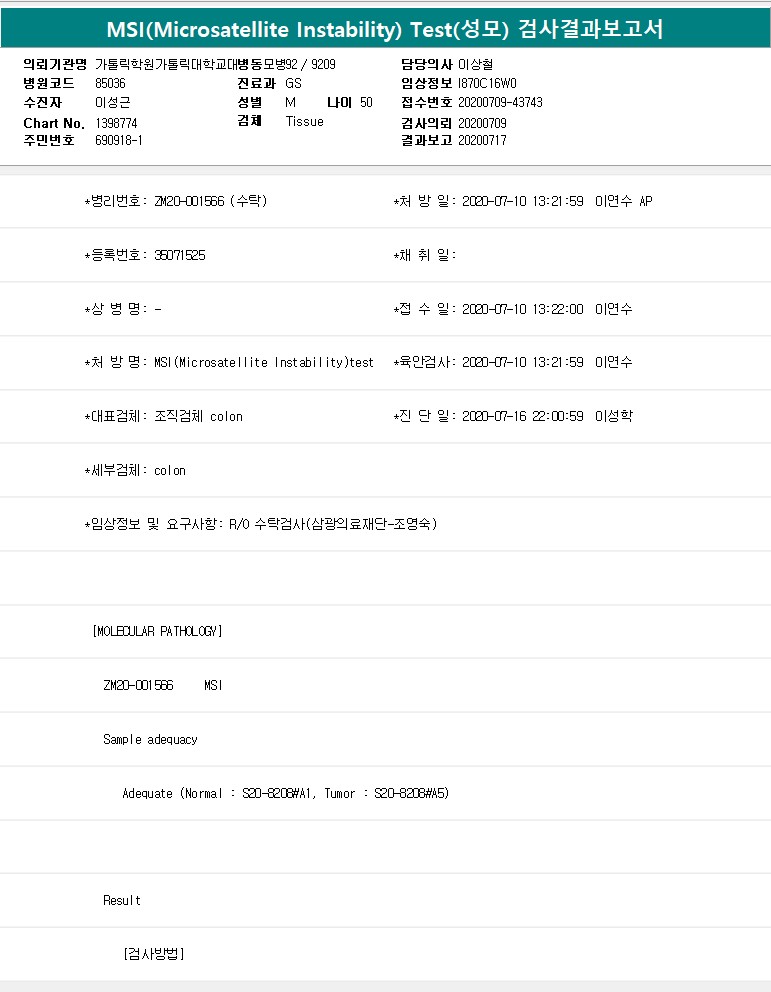Select prescription date 2020-07-10 13:21:59
Image resolution: width=771 pixels, height=992 pixels.
[522, 201]
